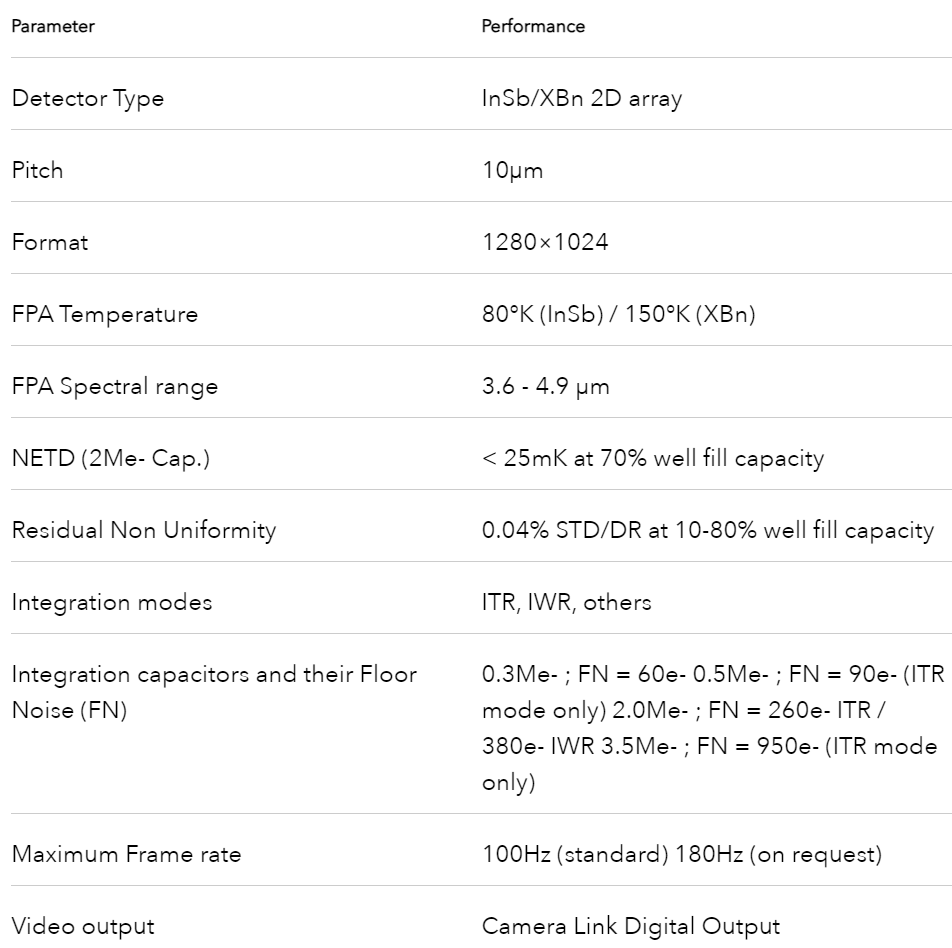Select the FPA Temperature label
The height and width of the screenshot is (948, 952).
(104, 315)
